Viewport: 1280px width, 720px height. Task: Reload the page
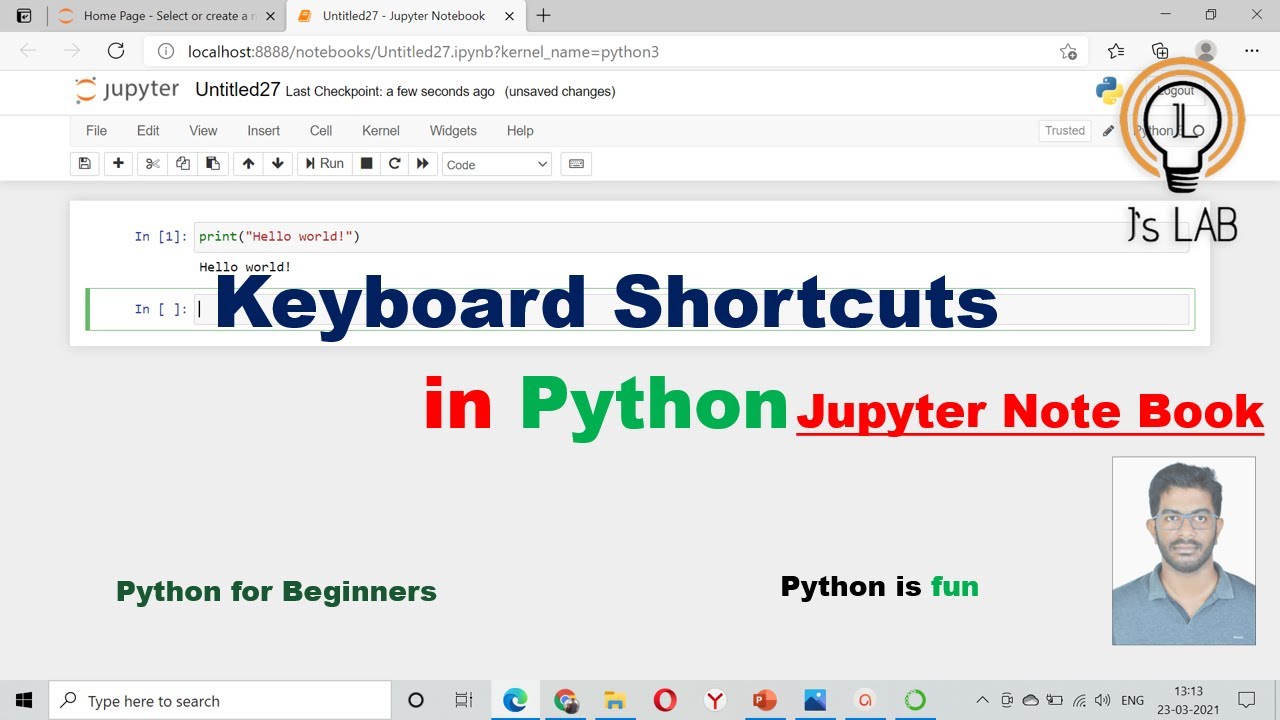116,51
